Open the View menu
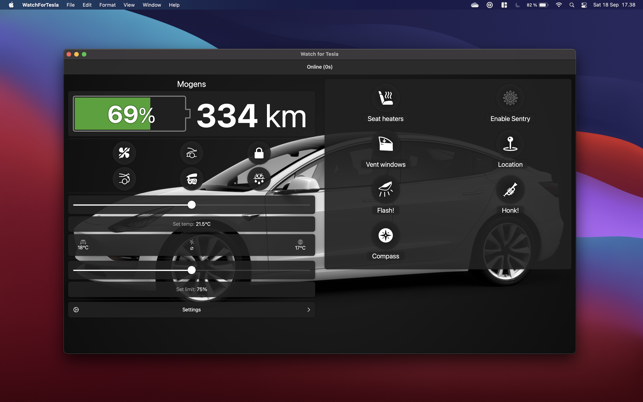 (x=129, y=5)
